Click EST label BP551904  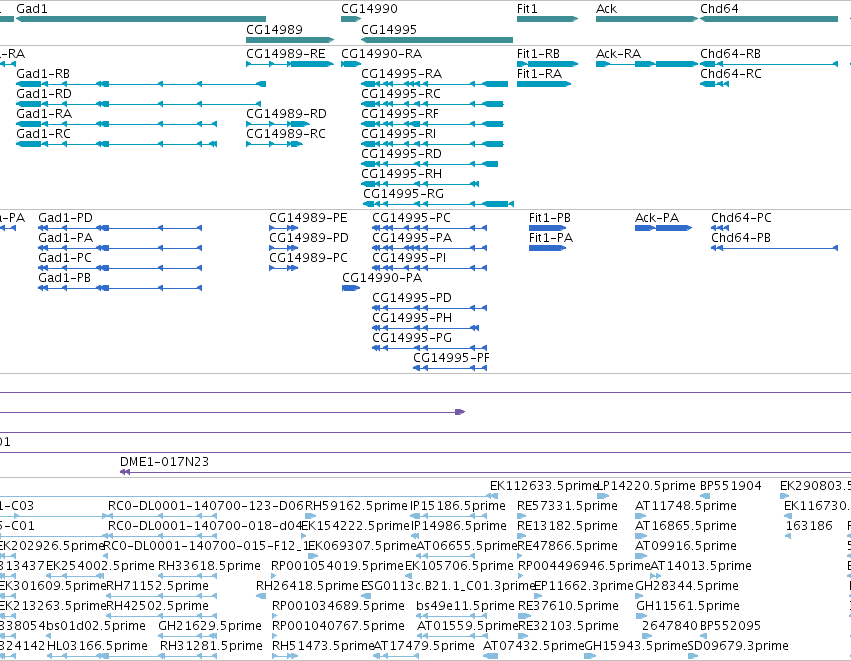click(x=731, y=486)
